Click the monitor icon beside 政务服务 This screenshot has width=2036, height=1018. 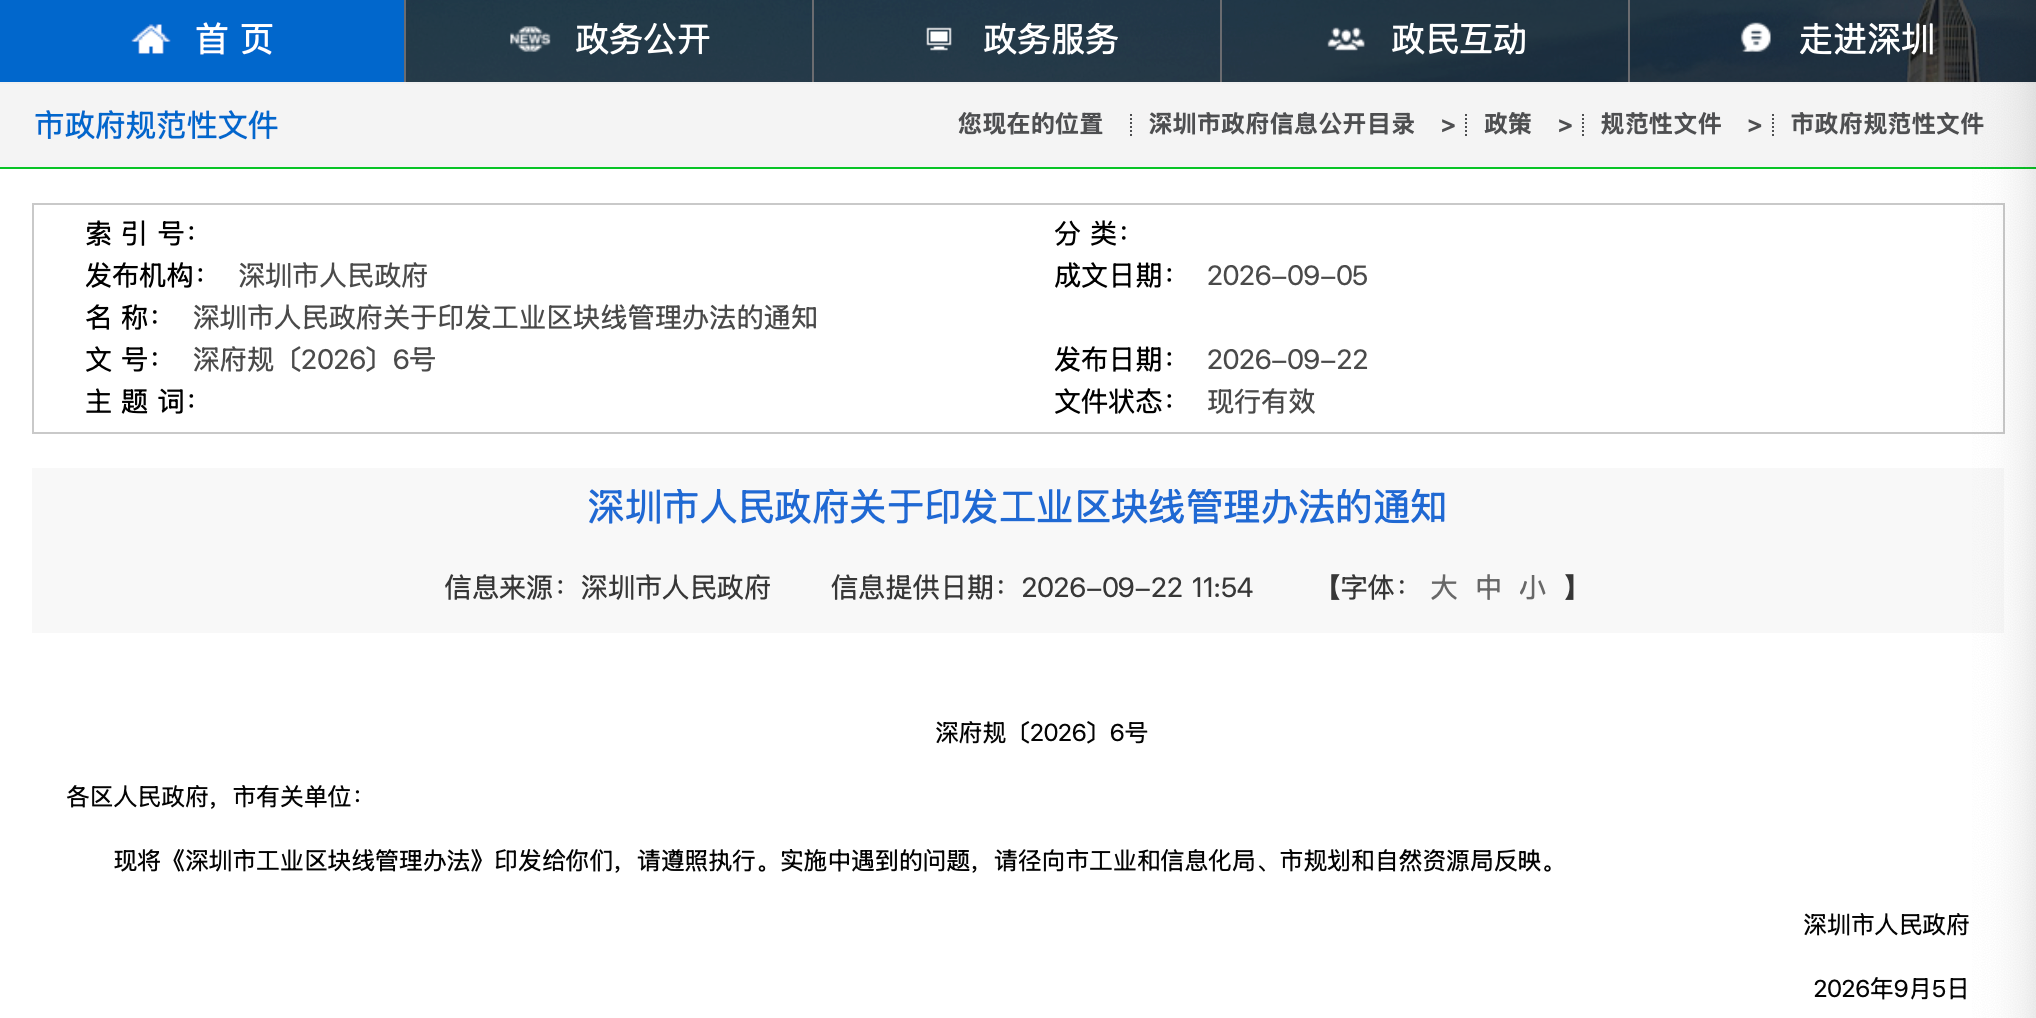pos(938,39)
